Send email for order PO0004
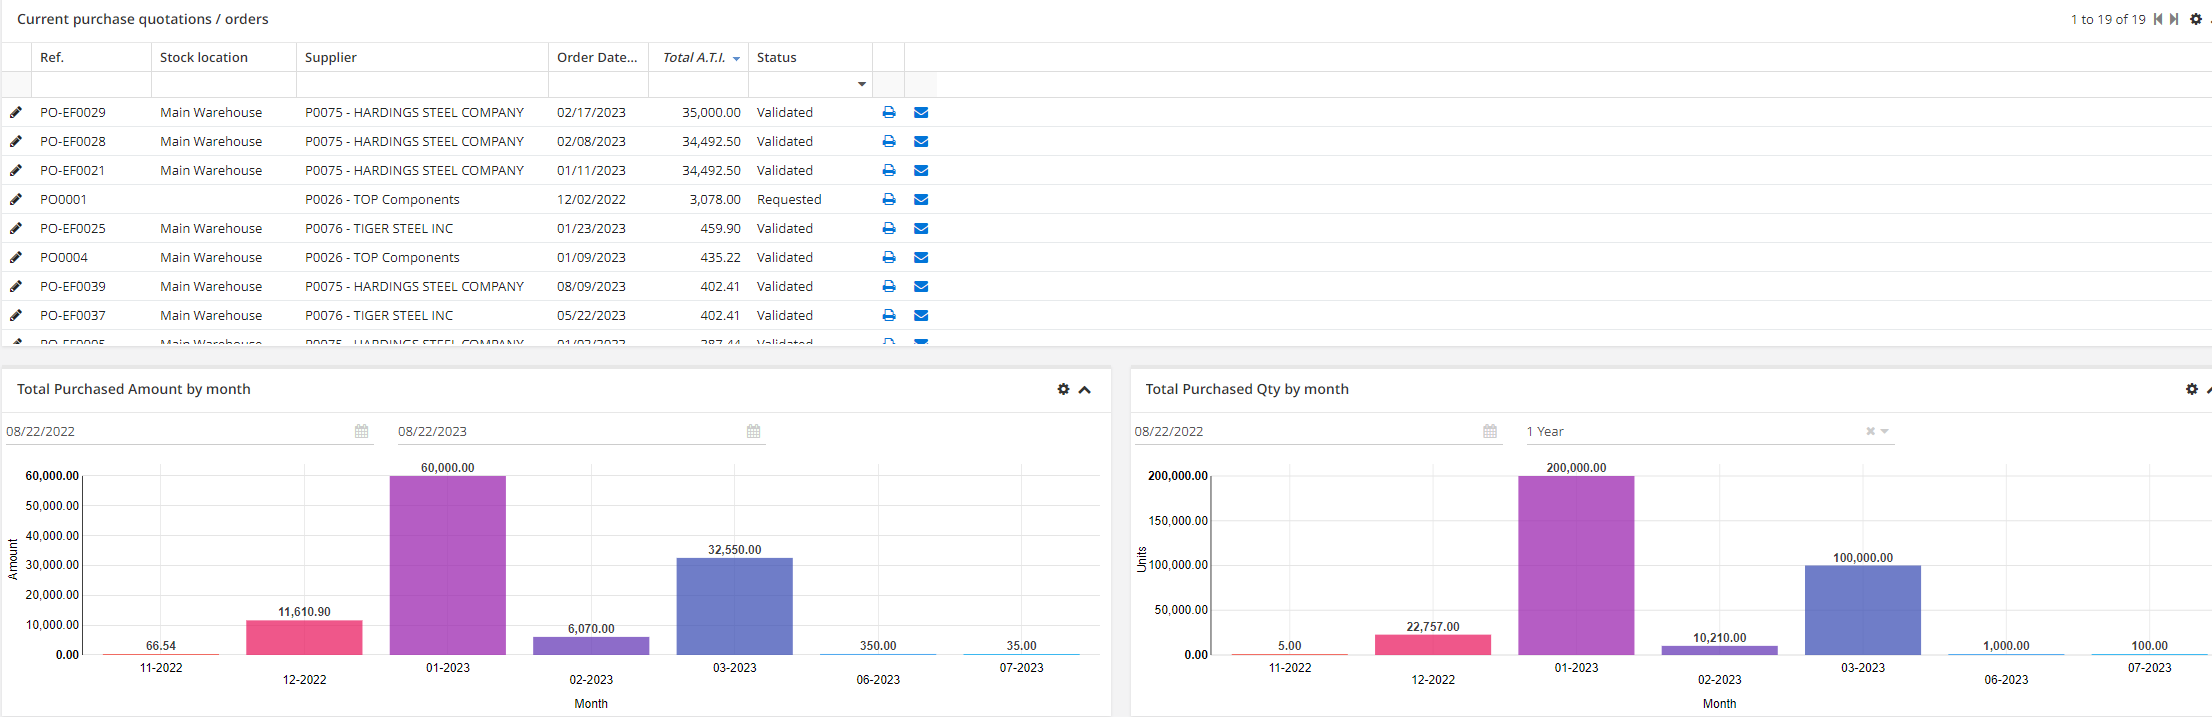The height and width of the screenshot is (717, 2212). click(921, 258)
